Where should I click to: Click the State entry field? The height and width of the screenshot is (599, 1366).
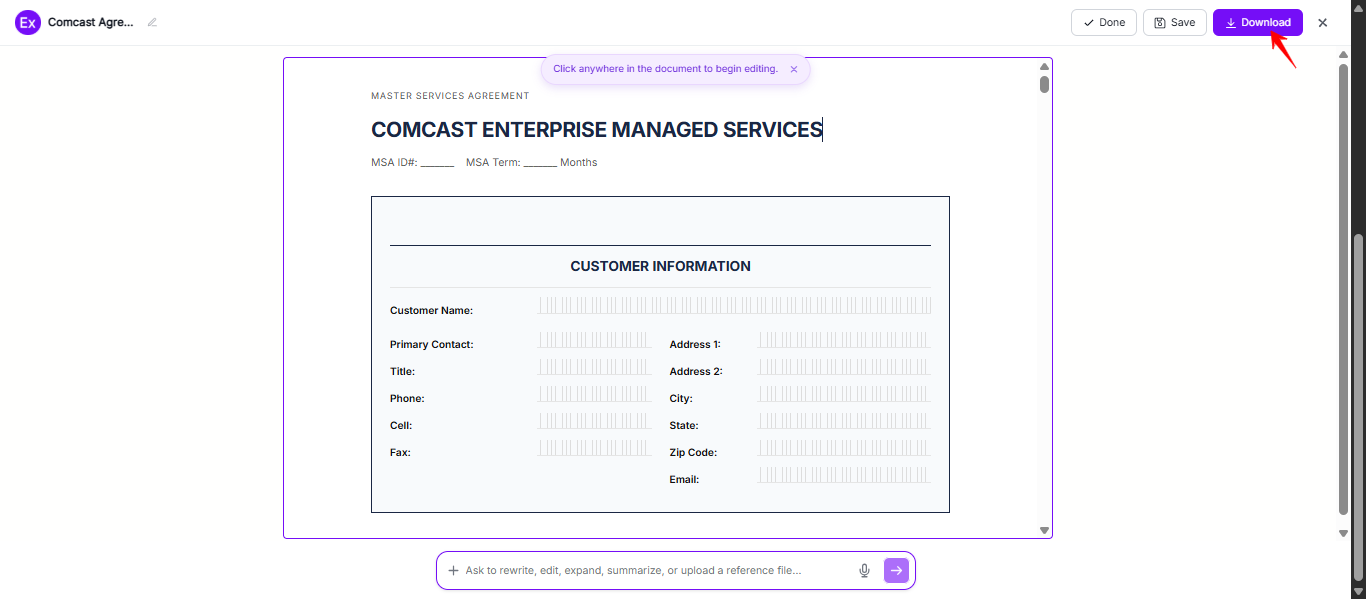coord(845,421)
